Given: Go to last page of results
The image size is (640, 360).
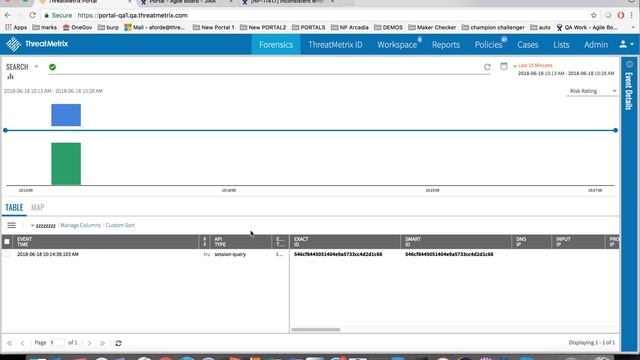Looking at the screenshot, I should (x=102, y=343).
